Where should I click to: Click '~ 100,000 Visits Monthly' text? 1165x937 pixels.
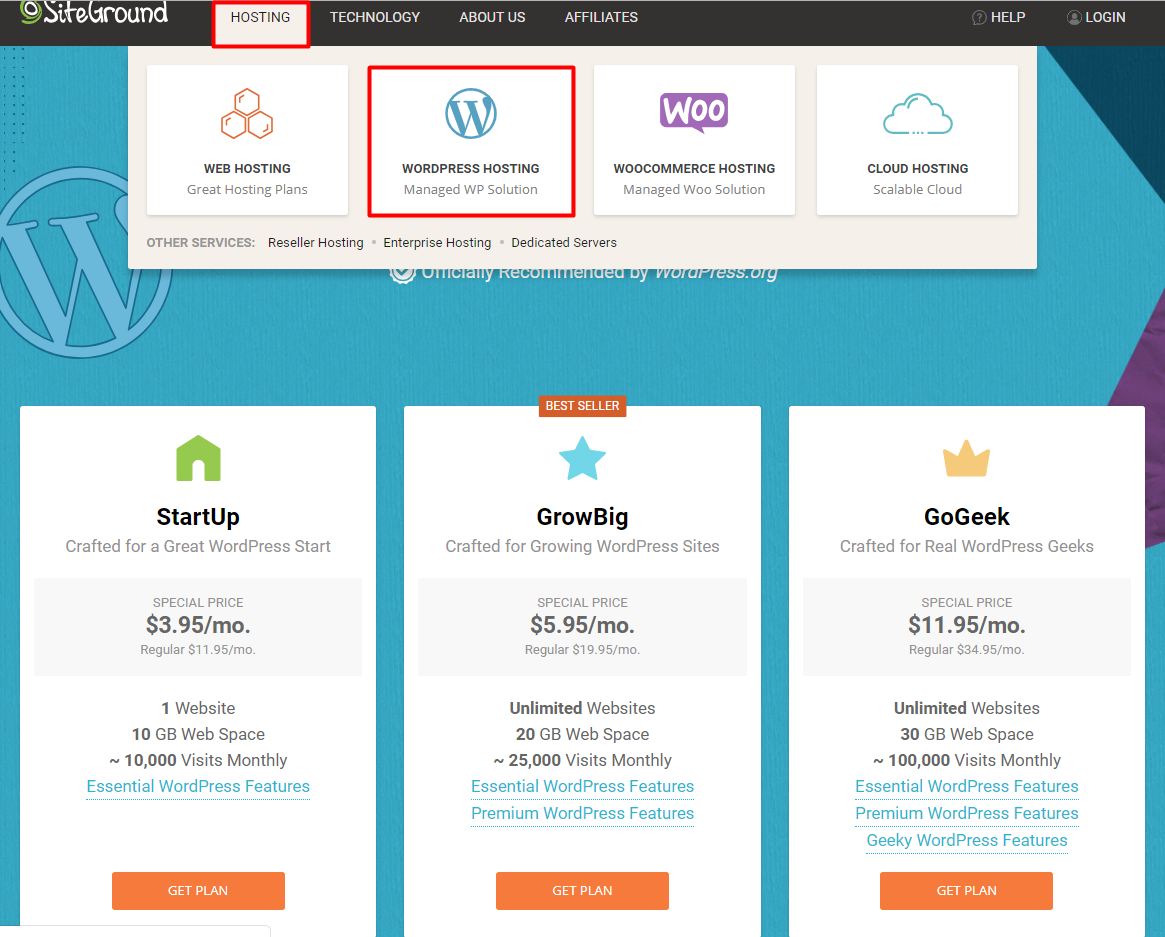click(967, 760)
